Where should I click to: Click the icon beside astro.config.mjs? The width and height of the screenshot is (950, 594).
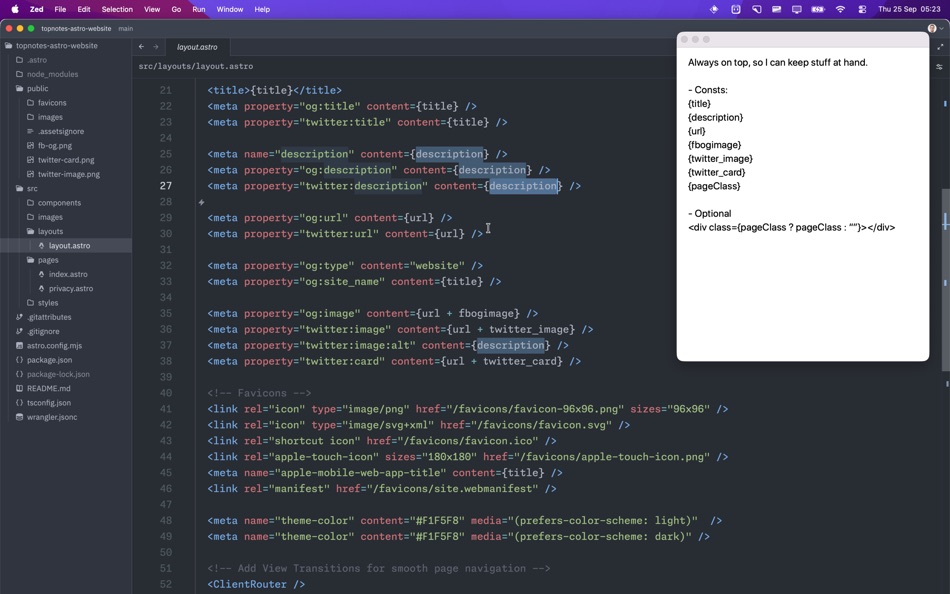(x=22, y=345)
